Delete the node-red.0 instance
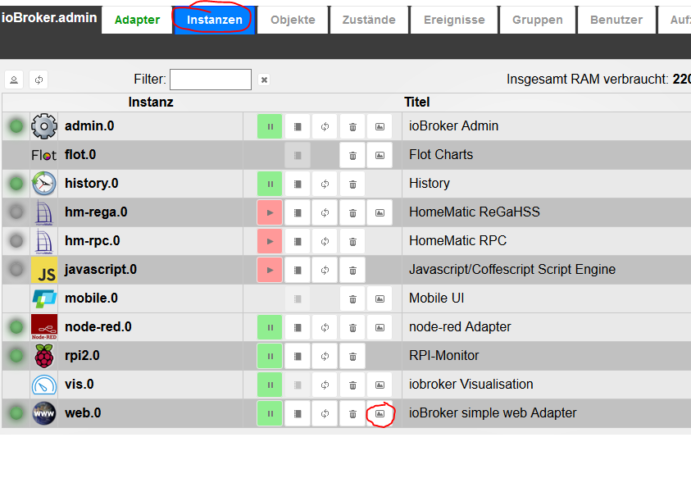 (353, 327)
